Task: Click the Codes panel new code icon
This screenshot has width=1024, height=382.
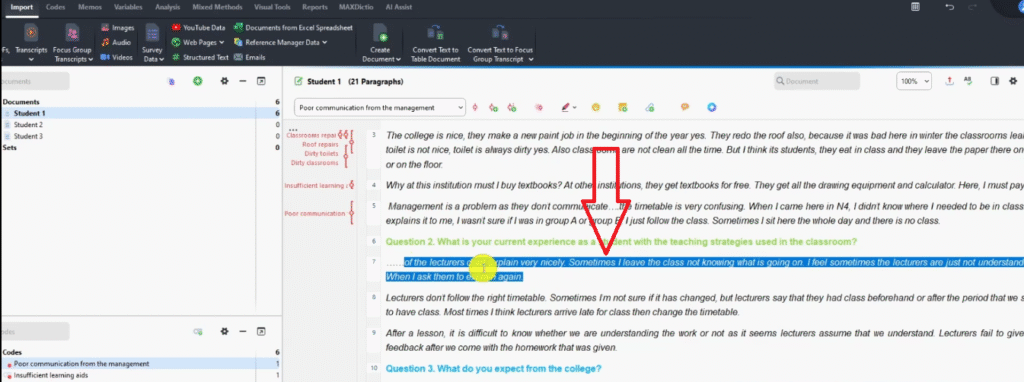Action: point(198,332)
